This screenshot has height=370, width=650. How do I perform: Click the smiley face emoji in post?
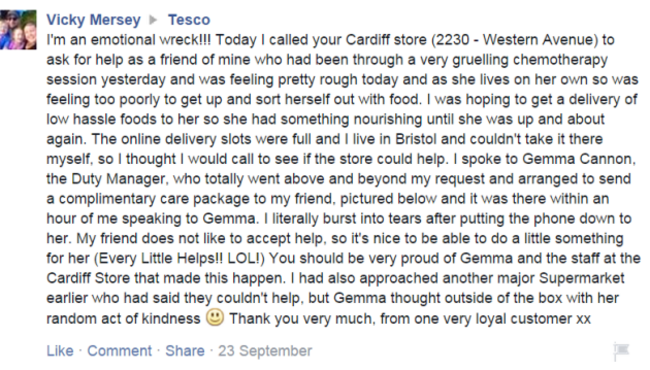[x=215, y=317]
